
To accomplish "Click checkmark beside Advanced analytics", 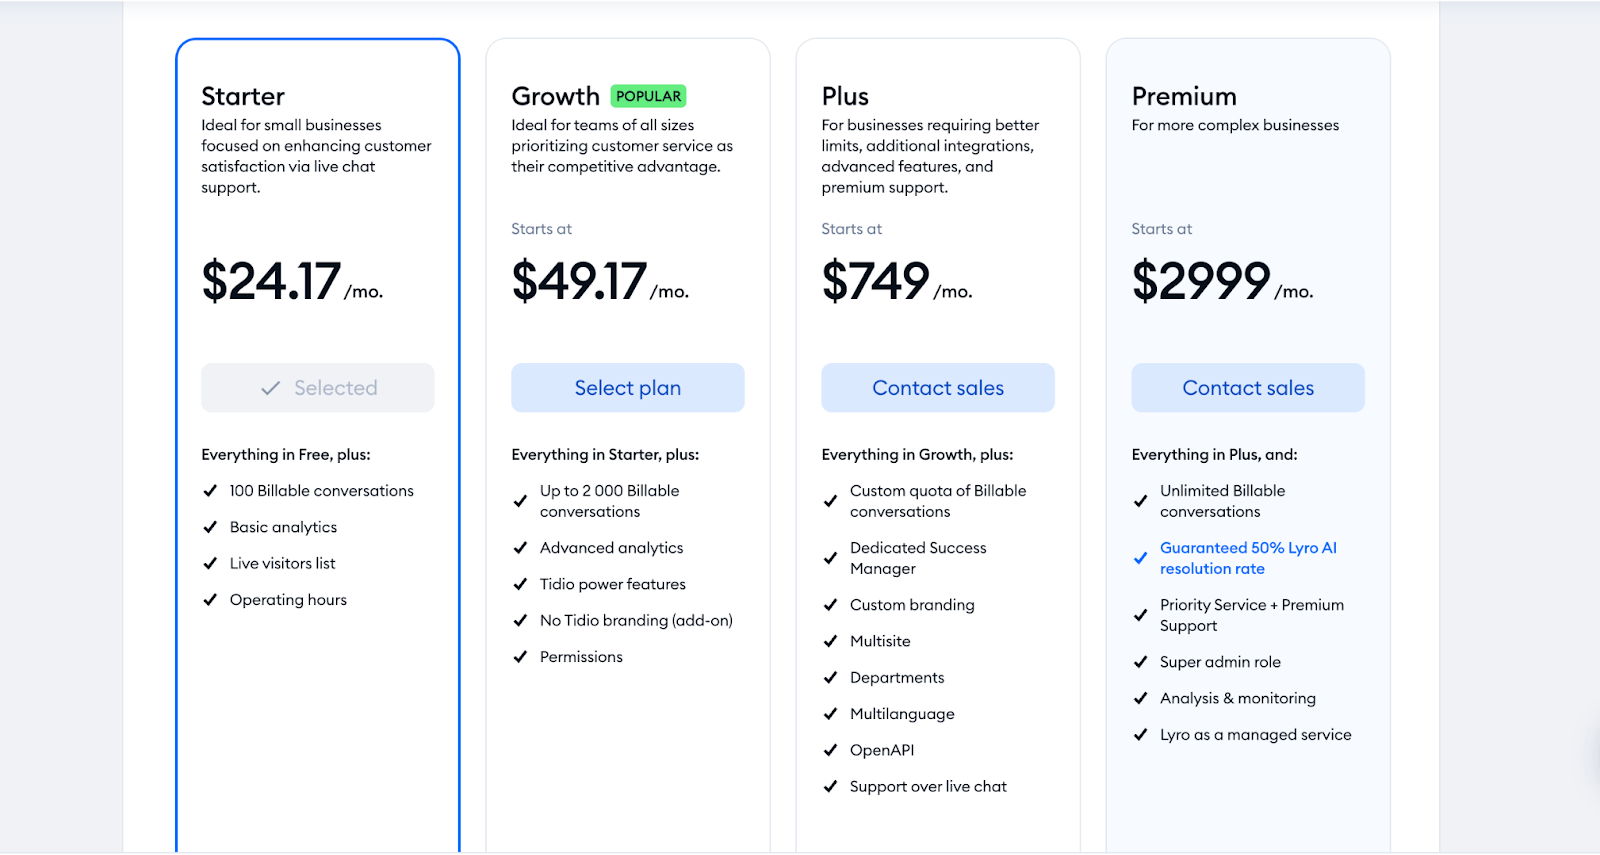I will point(520,548).
